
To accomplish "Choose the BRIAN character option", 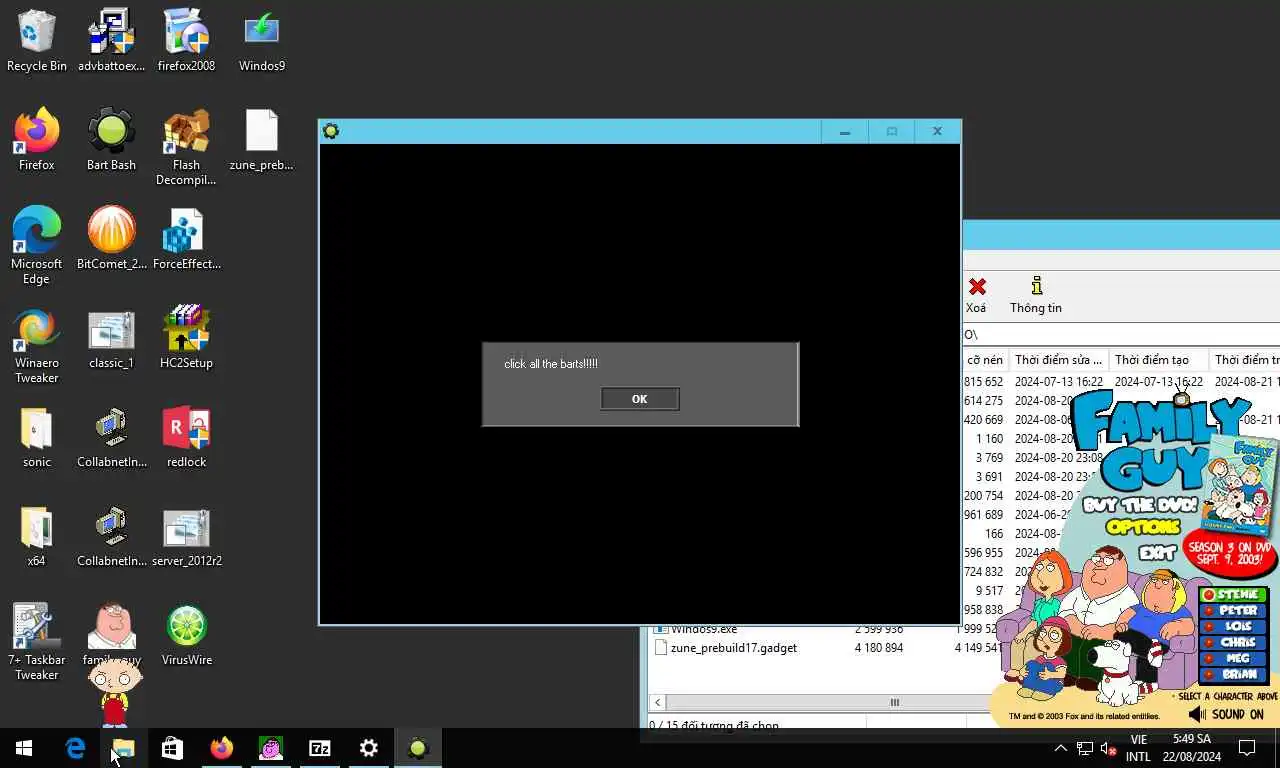I will [1232, 675].
